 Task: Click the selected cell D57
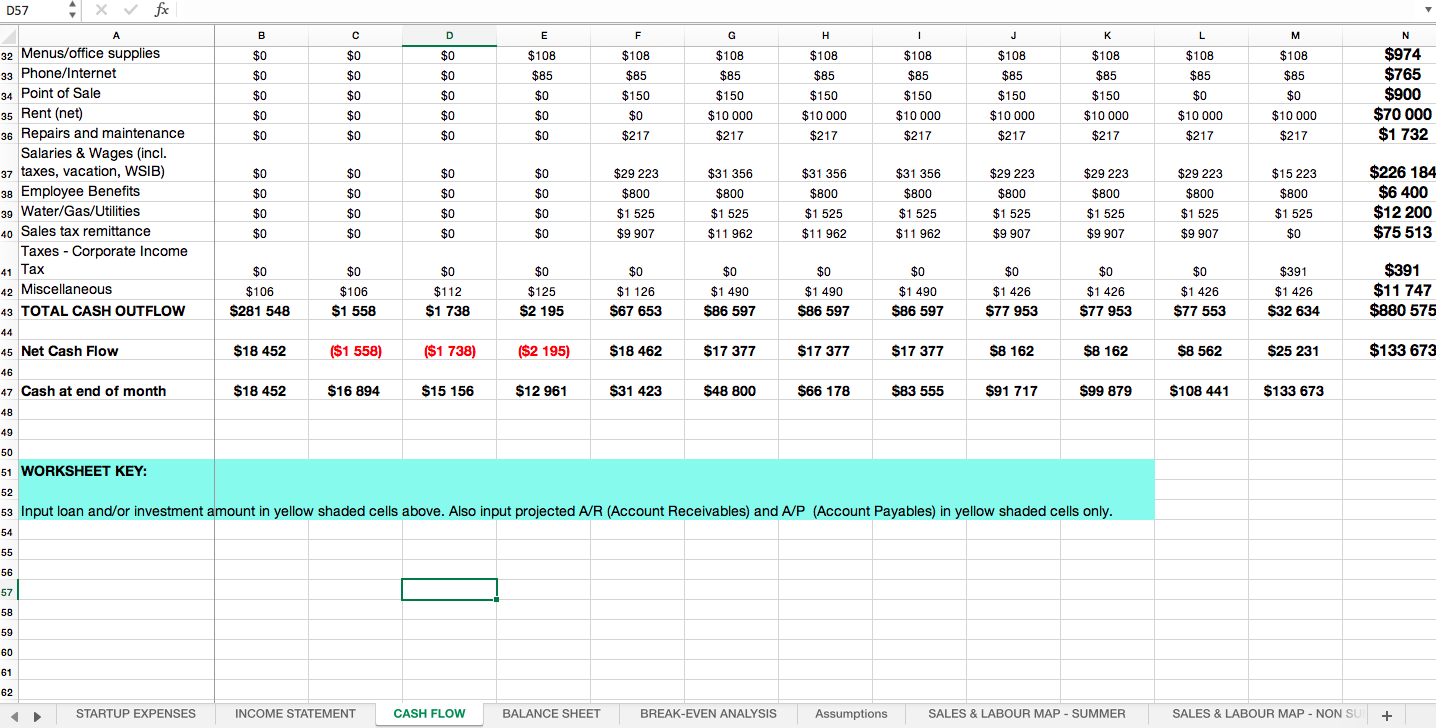[x=449, y=590]
